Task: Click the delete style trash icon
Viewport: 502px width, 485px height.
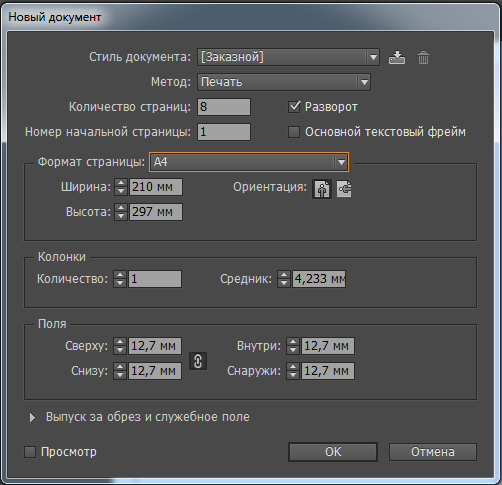Action: [423, 57]
